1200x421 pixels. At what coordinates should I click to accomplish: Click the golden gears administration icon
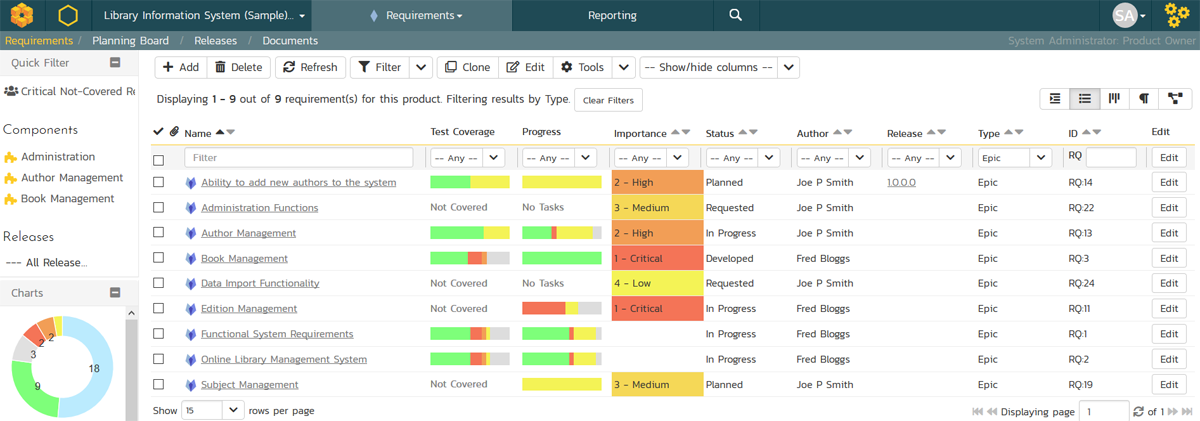coord(1177,16)
